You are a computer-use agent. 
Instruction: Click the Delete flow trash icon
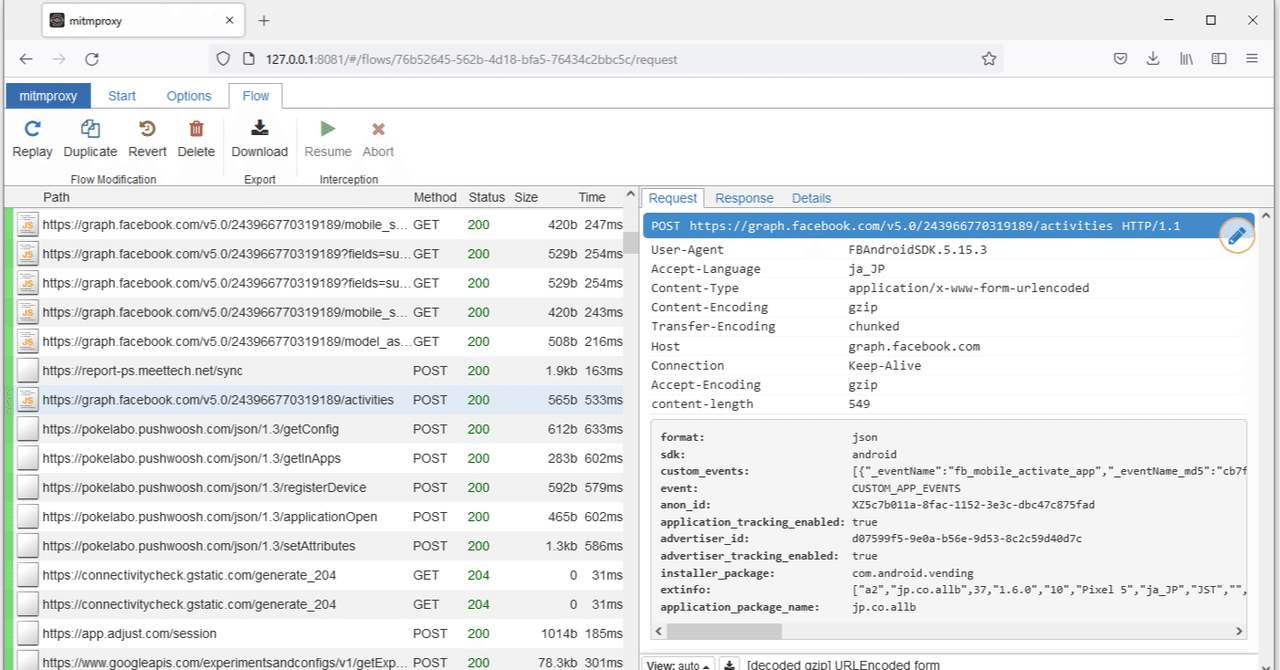point(196,128)
